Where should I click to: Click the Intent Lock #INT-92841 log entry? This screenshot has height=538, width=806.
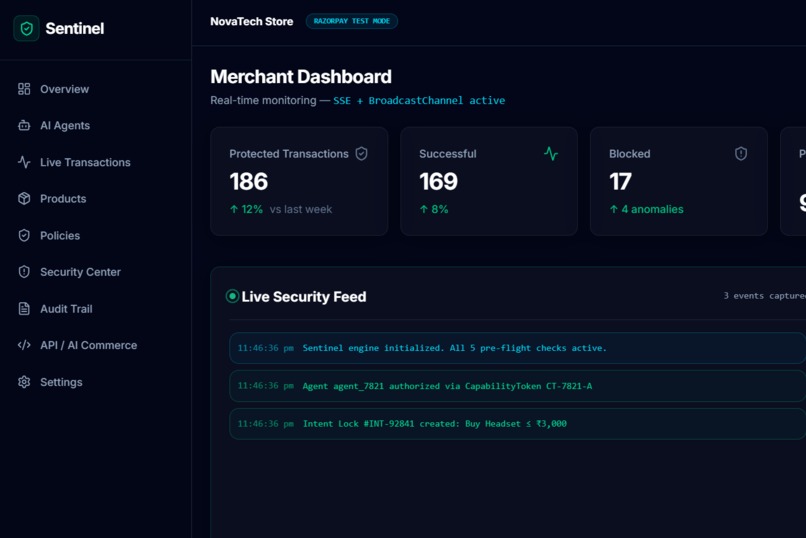click(518, 424)
